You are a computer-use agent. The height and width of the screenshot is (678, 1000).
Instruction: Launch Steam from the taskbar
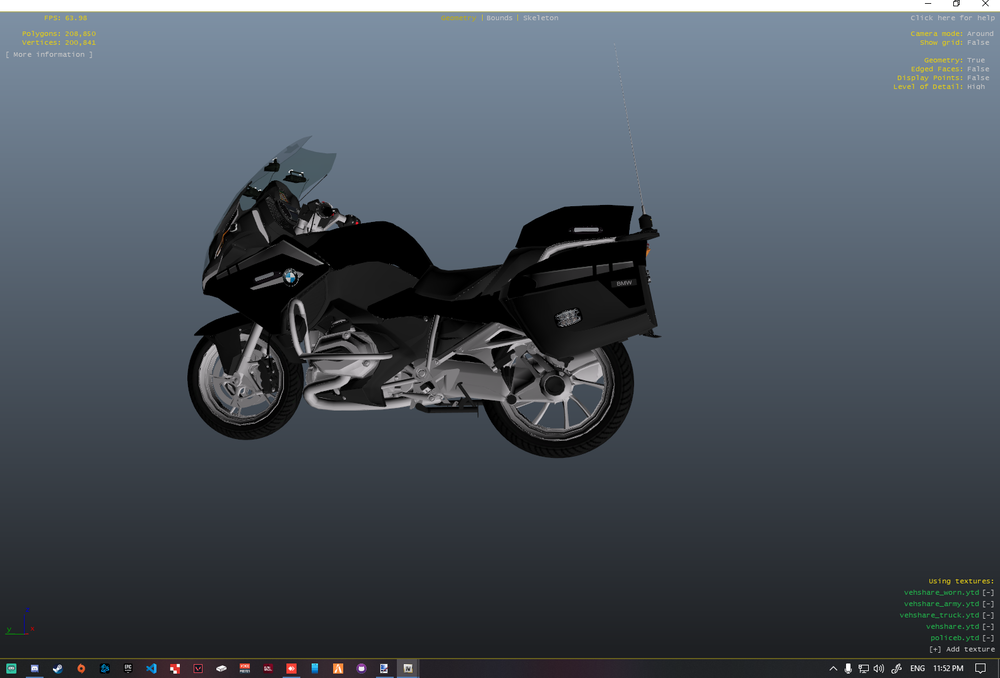(57, 668)
